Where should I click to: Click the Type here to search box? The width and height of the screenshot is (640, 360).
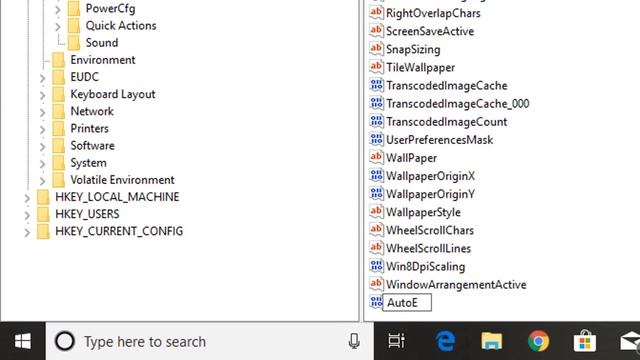tap(209, 341)
